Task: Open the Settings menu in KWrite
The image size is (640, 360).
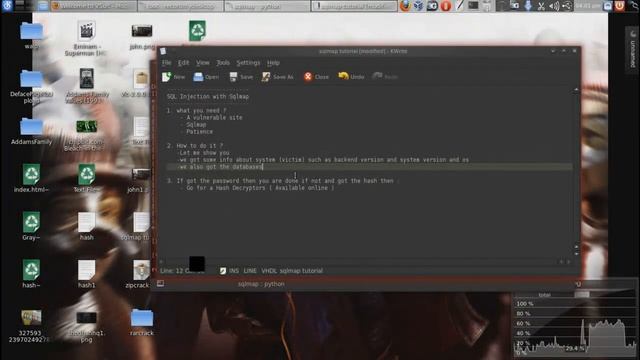Action: 248,63
